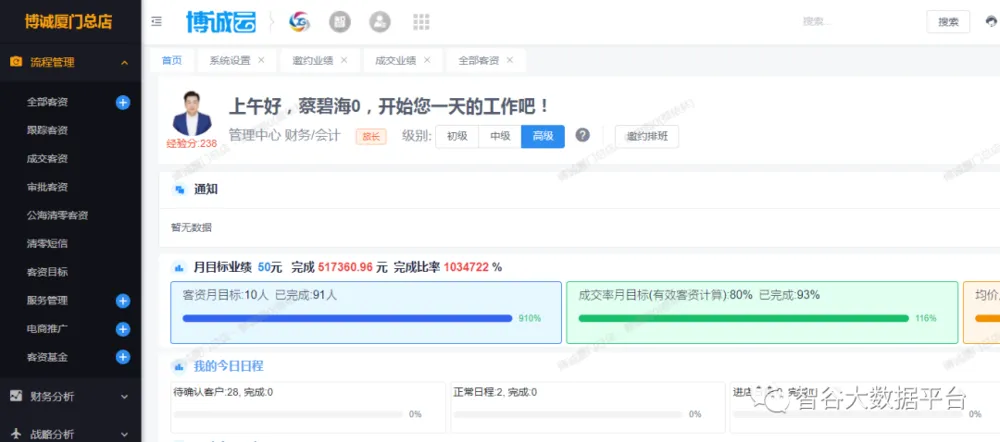Click plus icon next to 客资基金
This screenshot has width=1000, height=442.
pyautogui.click(x=123, y=357)
